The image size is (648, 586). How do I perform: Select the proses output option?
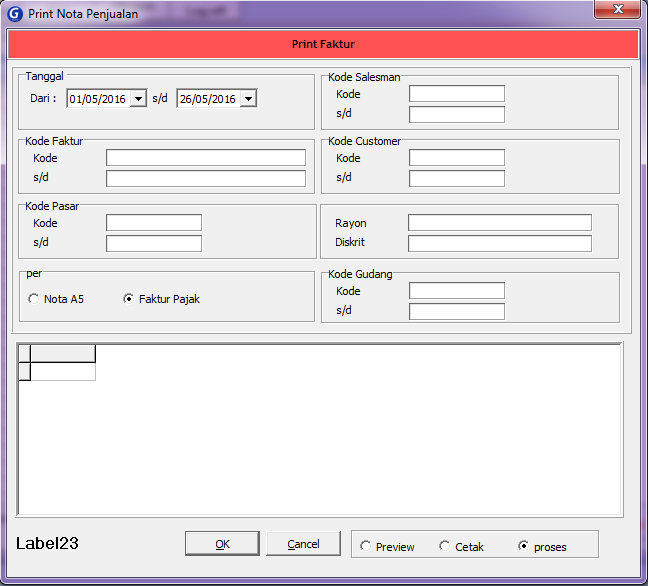point(524,546)
